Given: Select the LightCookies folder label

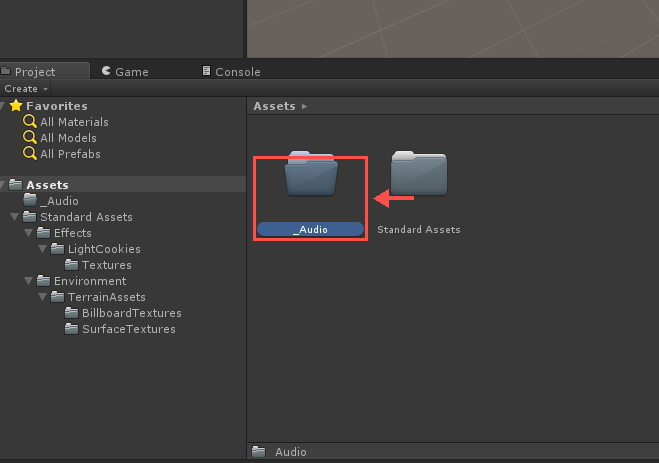Looking at the screenshot, I should pos(104,249).
